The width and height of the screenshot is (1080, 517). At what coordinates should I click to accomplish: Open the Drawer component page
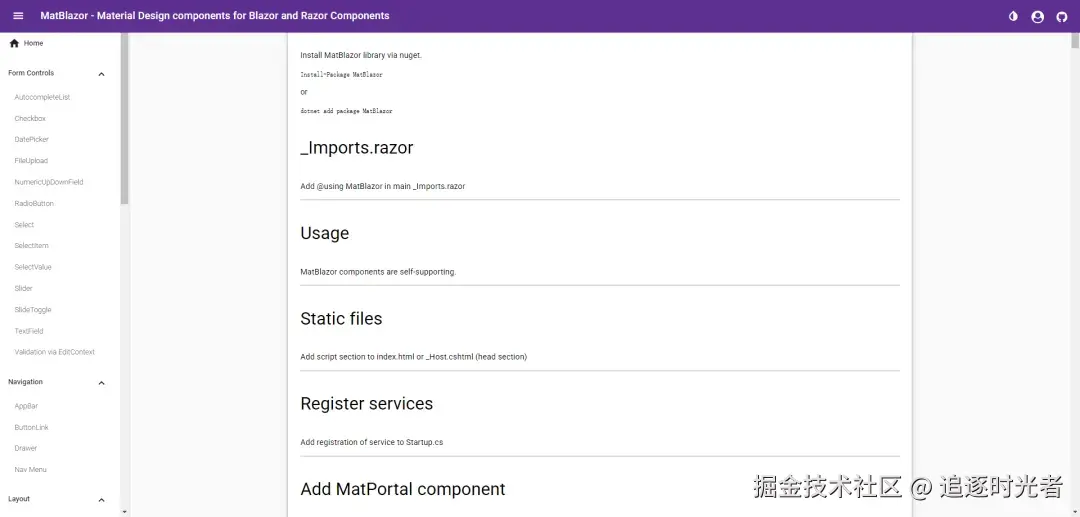[x=25, y=448]
